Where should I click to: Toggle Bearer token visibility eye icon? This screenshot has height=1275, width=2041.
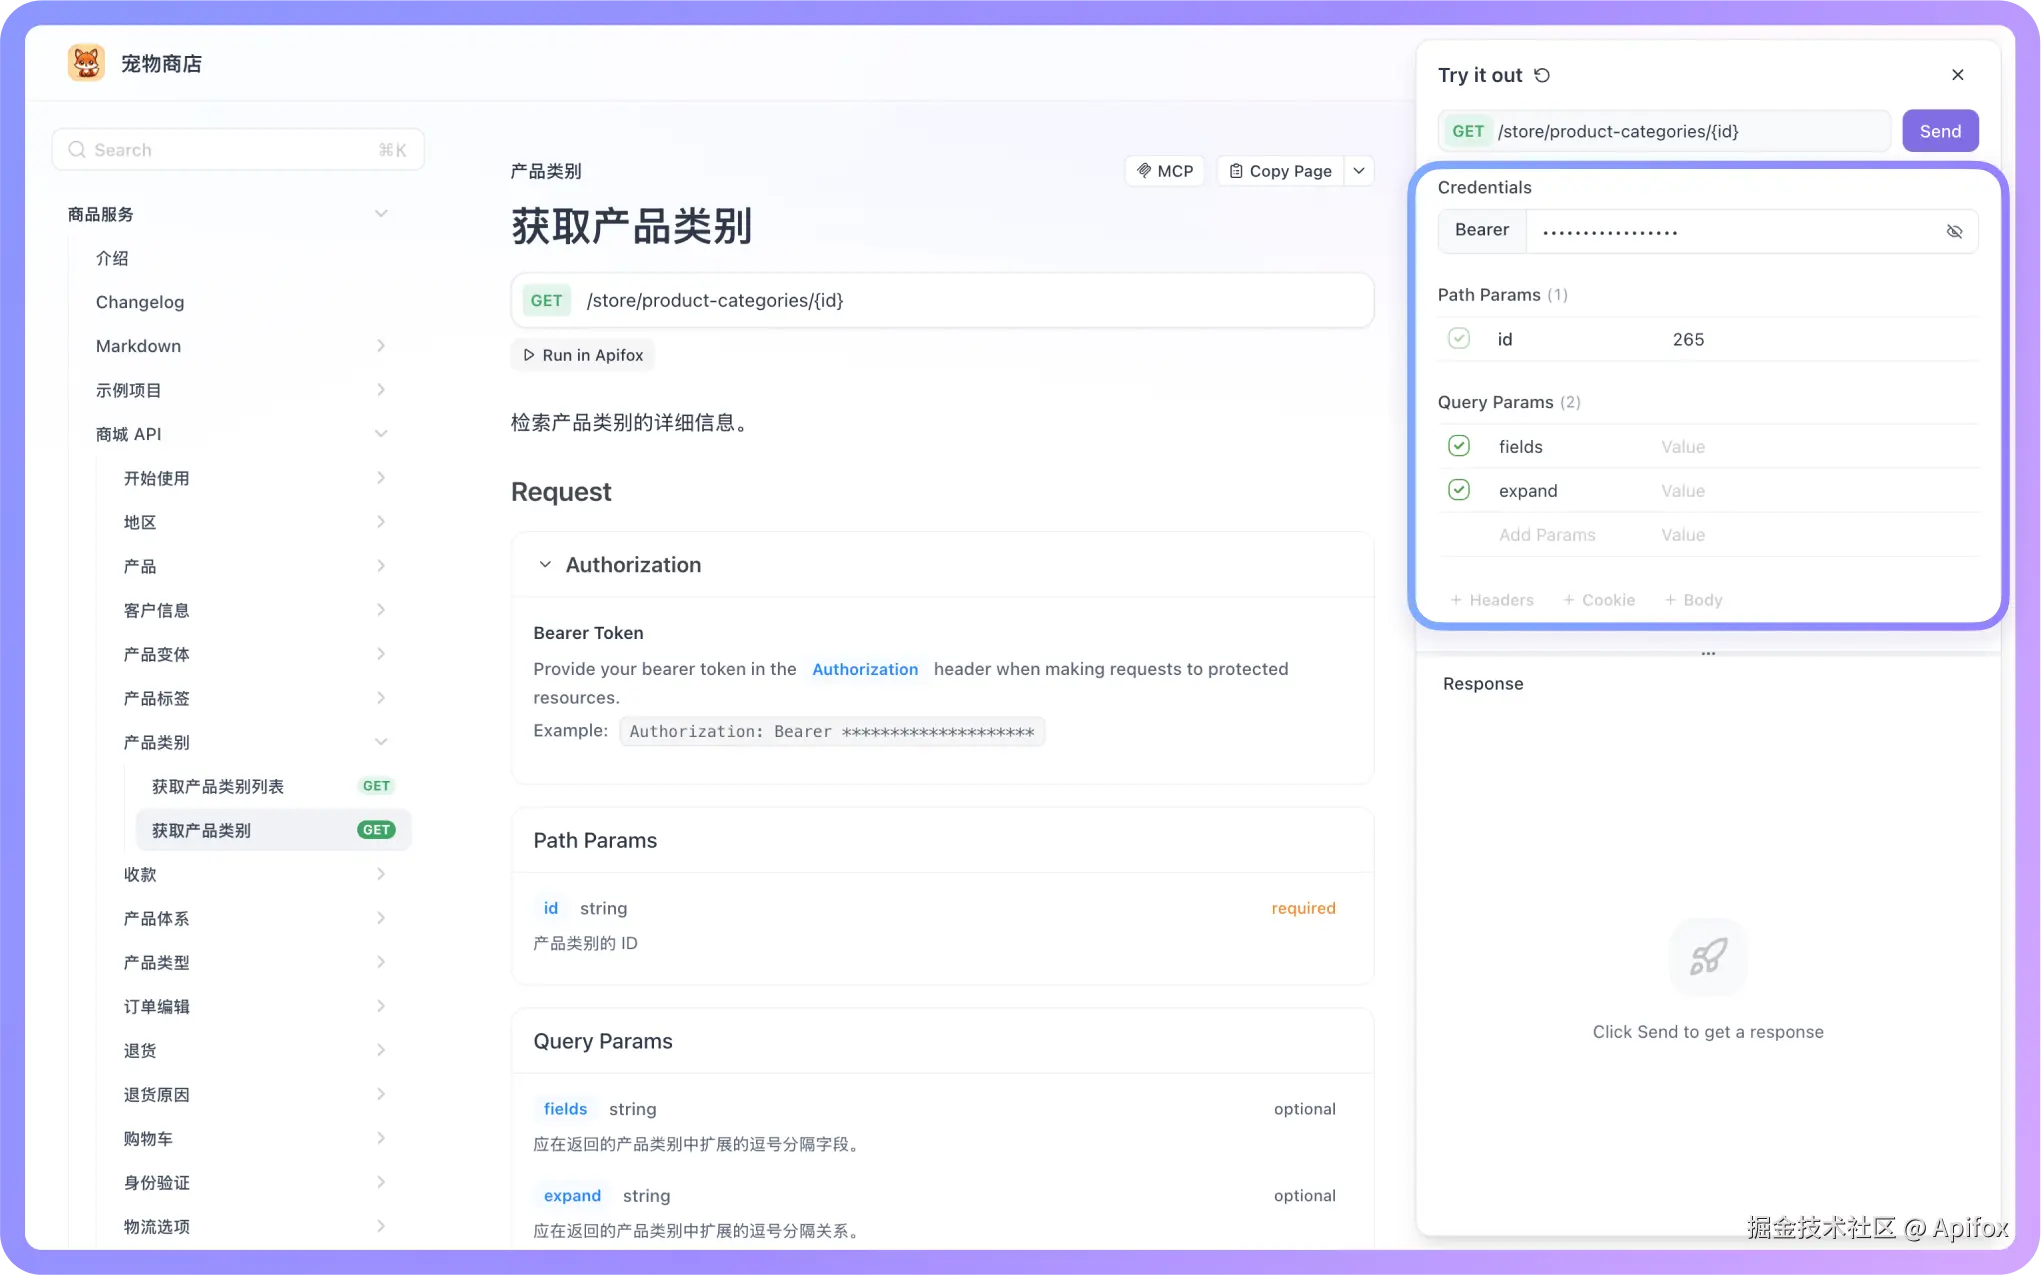[1954, 231]
